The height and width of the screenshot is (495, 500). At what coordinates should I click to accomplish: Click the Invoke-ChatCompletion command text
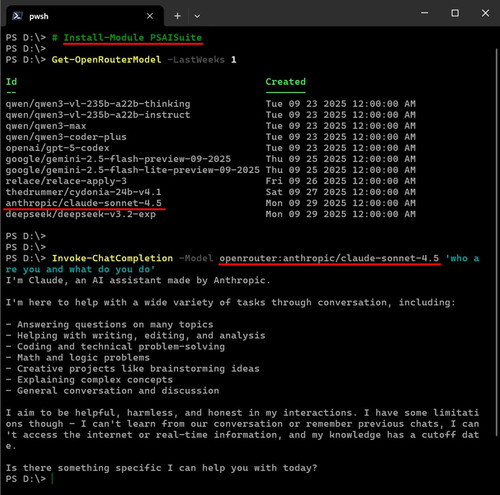coord(112,258)
